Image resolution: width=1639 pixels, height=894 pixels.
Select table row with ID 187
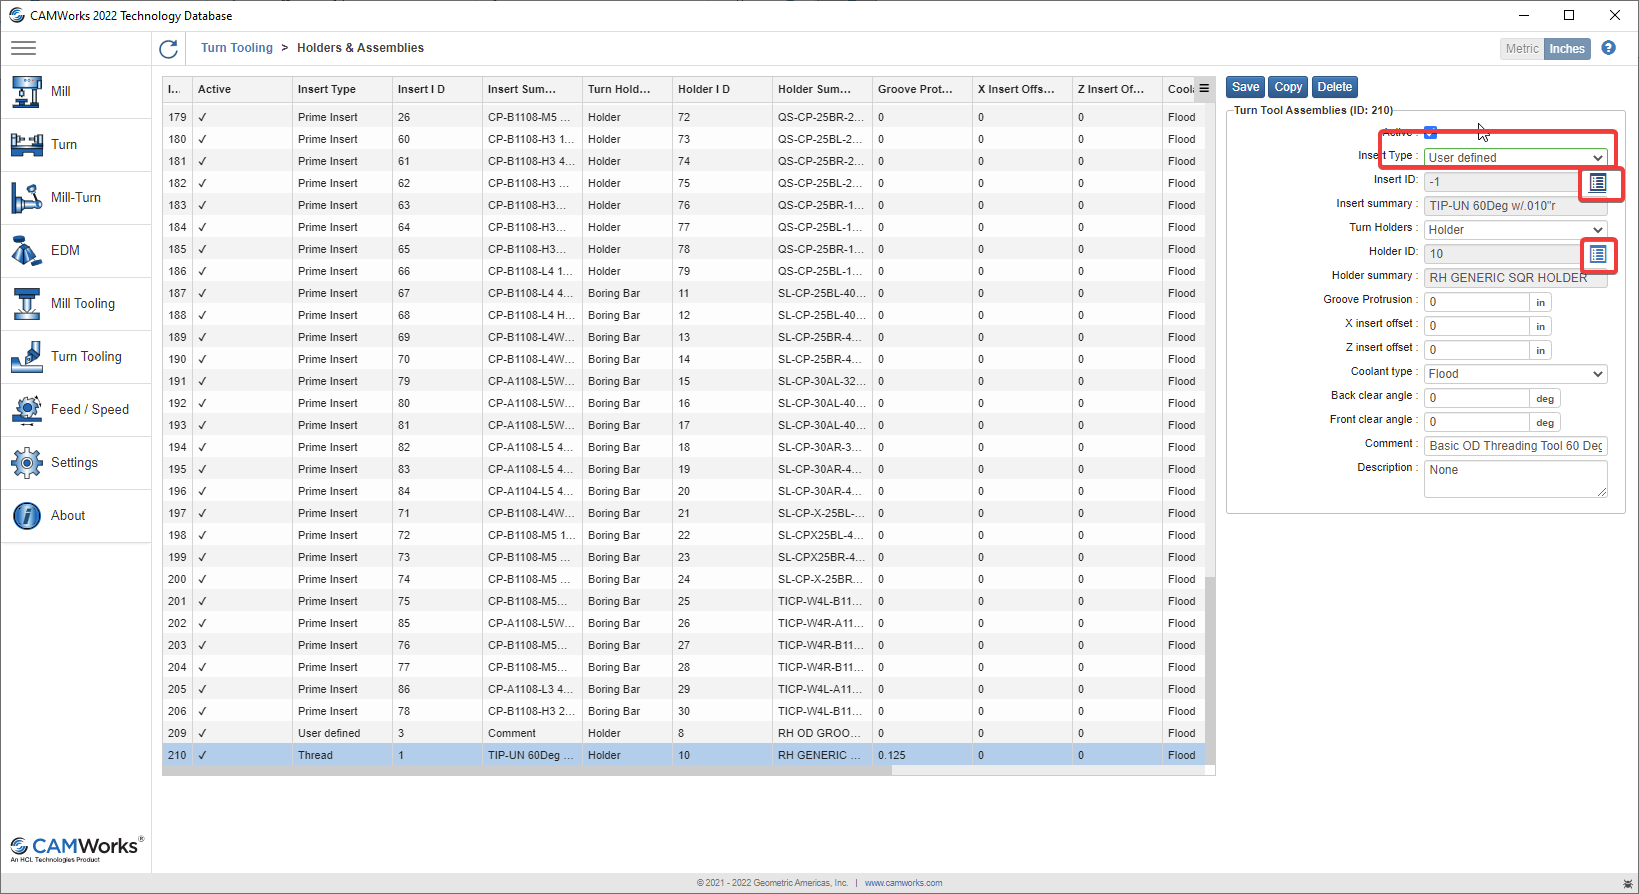tap(684, 293)
